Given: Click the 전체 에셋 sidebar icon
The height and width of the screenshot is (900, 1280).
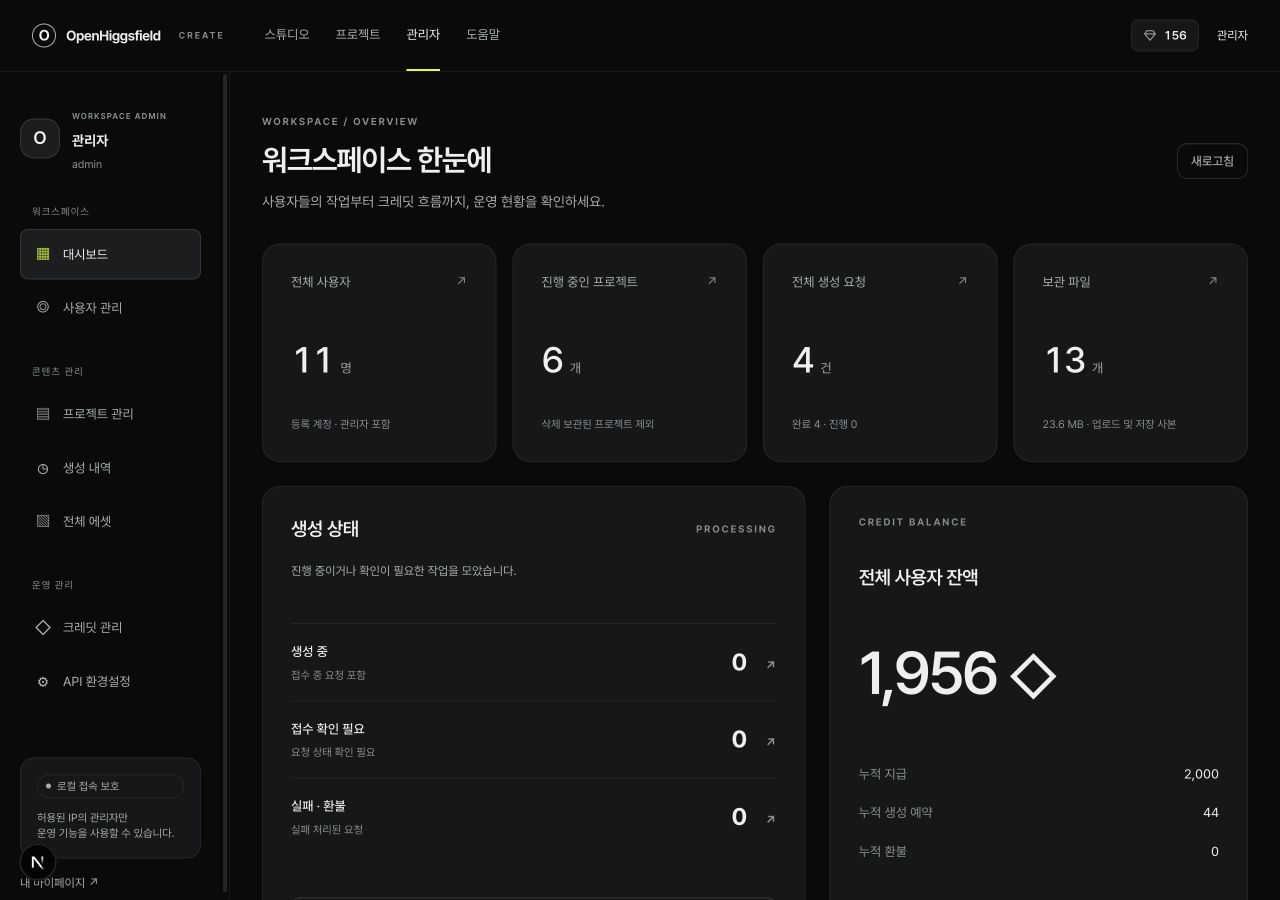Looking at the screenshot, I should pyautogui.click(x=43, y=521).
